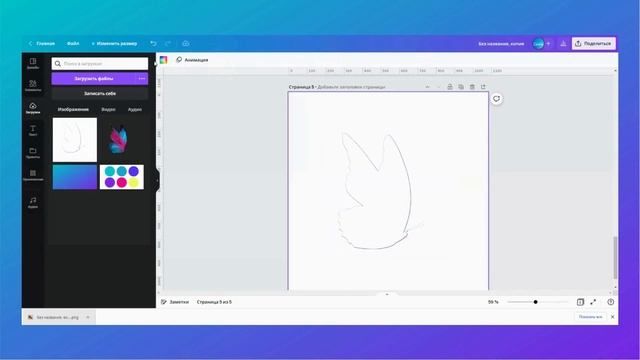
Task: Click the delete page trash icon
Action: pyautogui.click(x=472, y=87)
